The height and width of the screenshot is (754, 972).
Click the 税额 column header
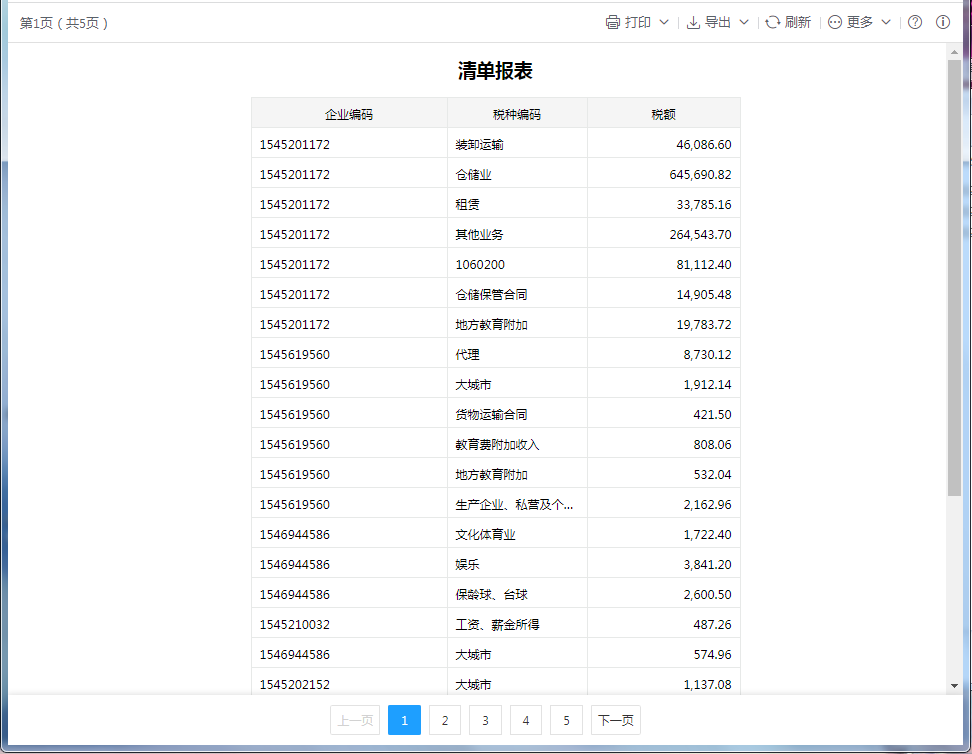pyautogui.click(x=663, y=113)
